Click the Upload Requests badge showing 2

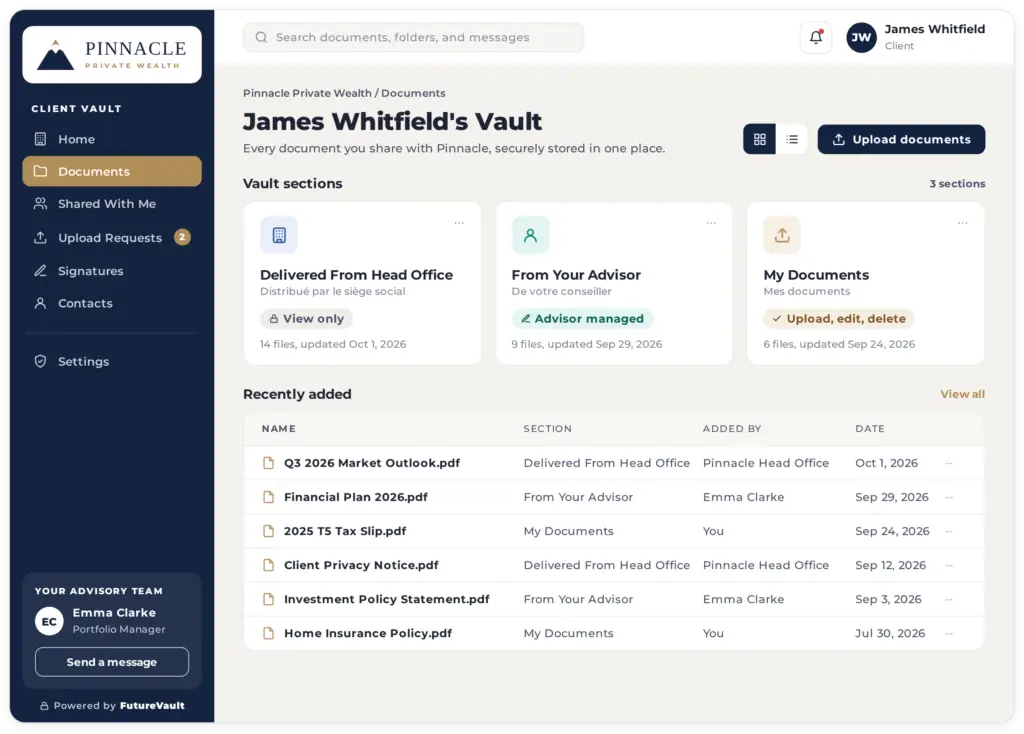(182, 237)
